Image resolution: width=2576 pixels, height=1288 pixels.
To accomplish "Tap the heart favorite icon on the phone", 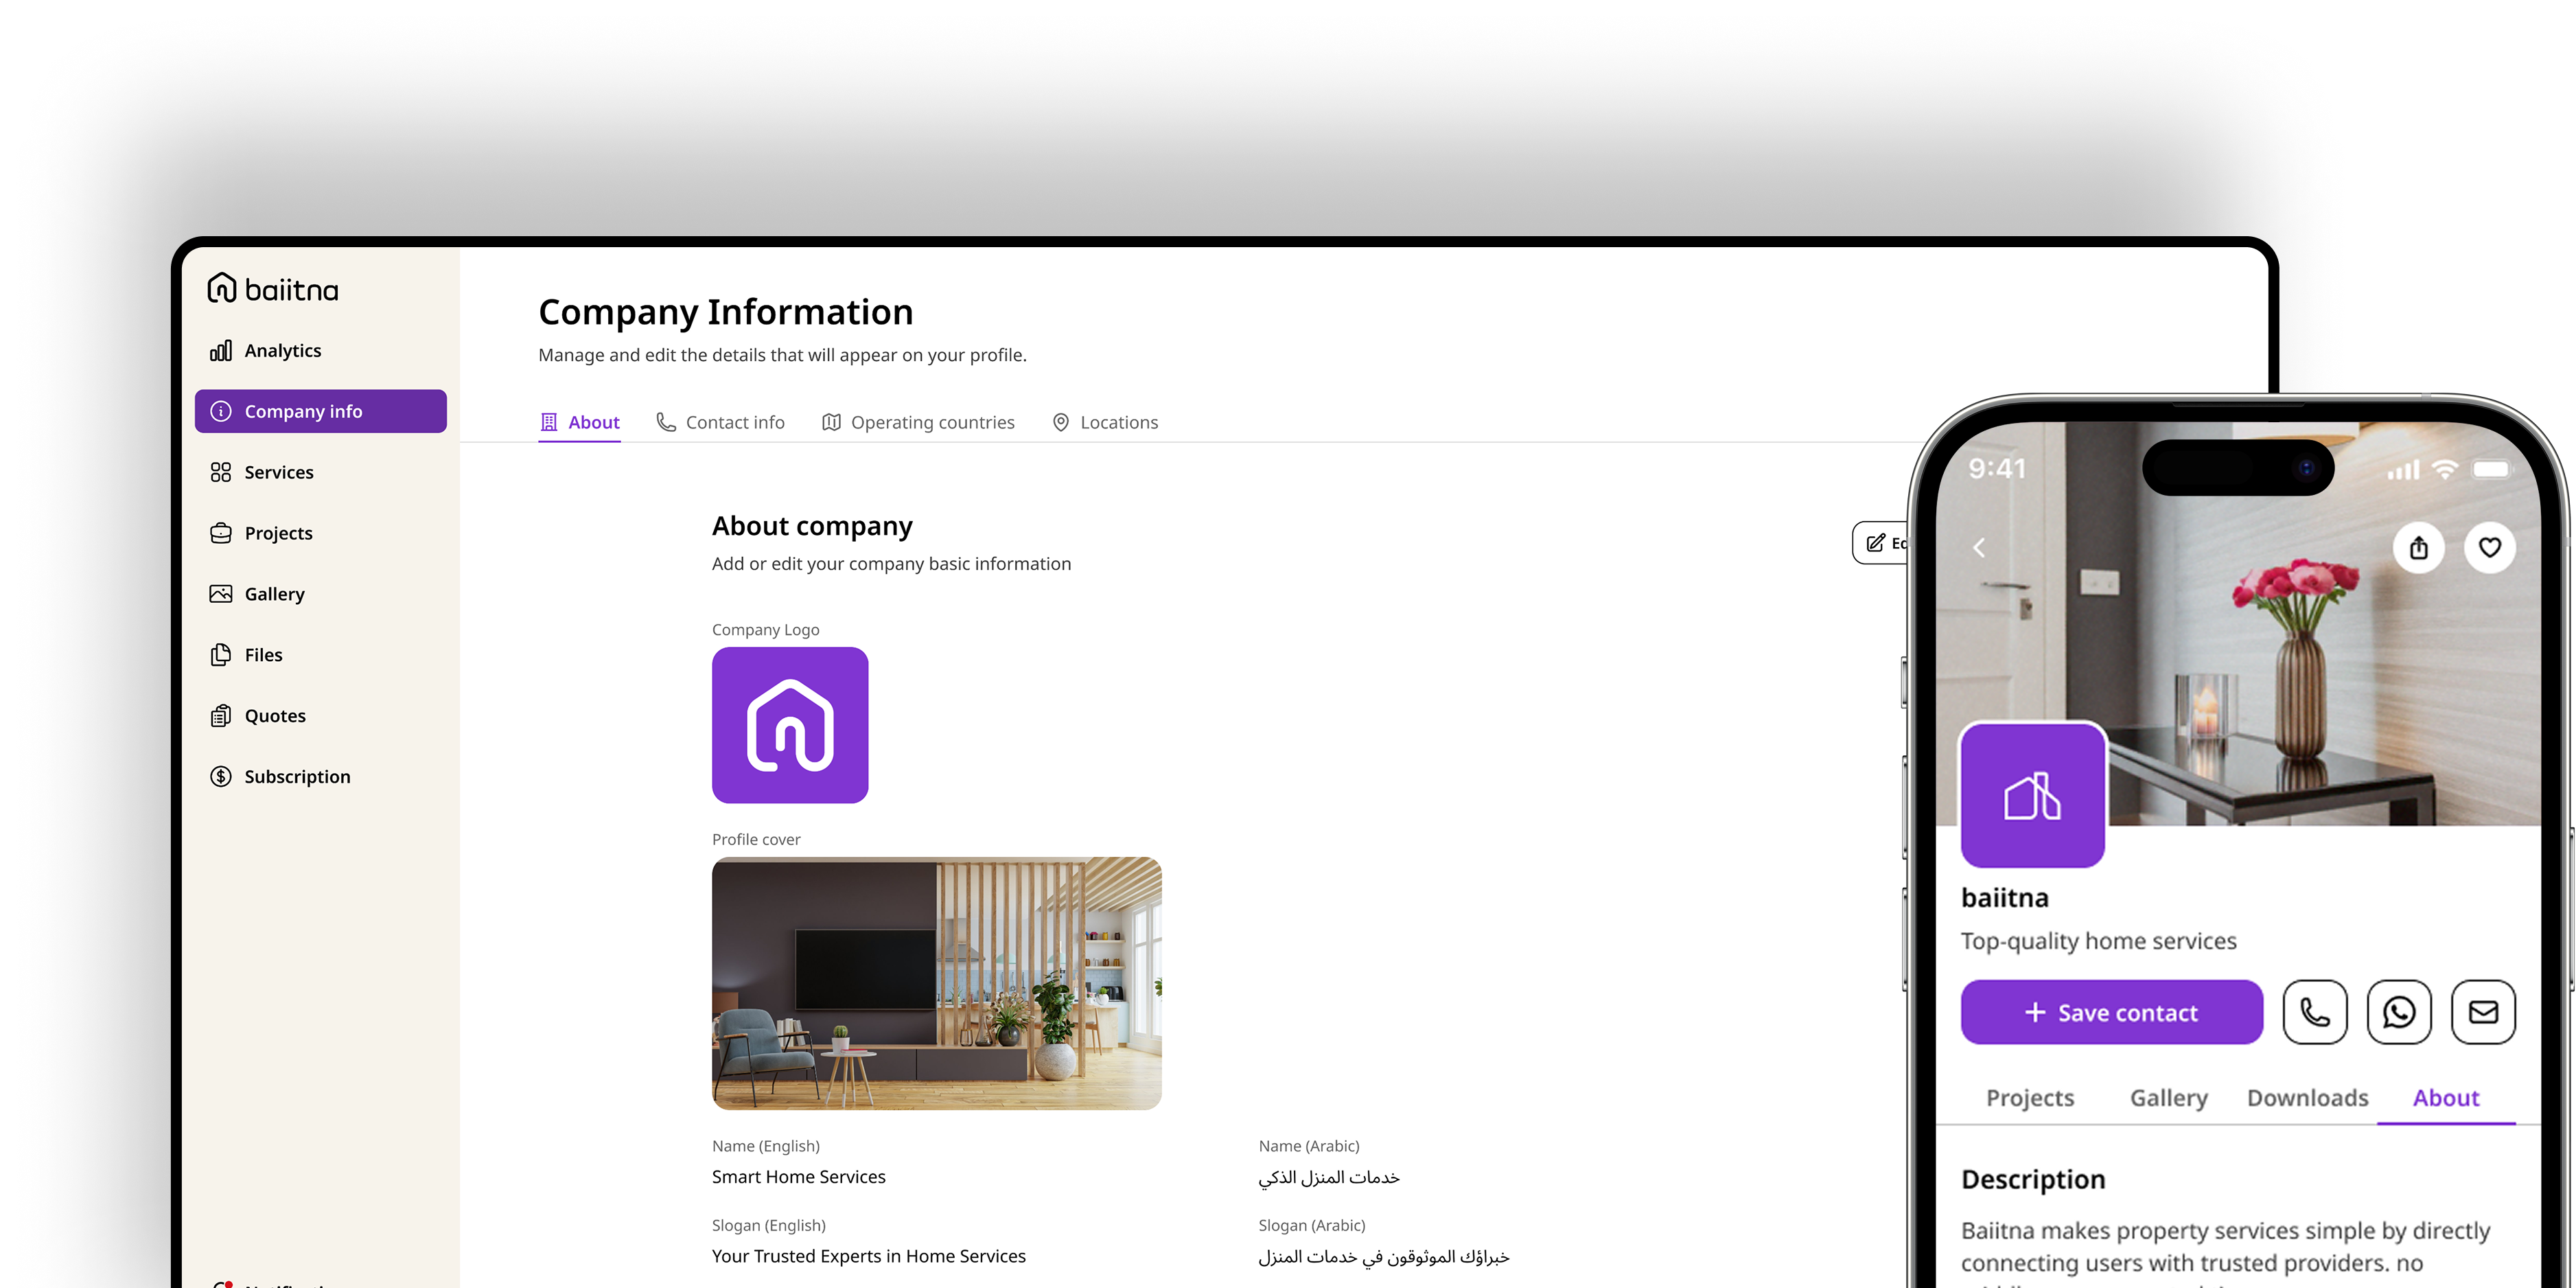I will (x=2490, y=548).
